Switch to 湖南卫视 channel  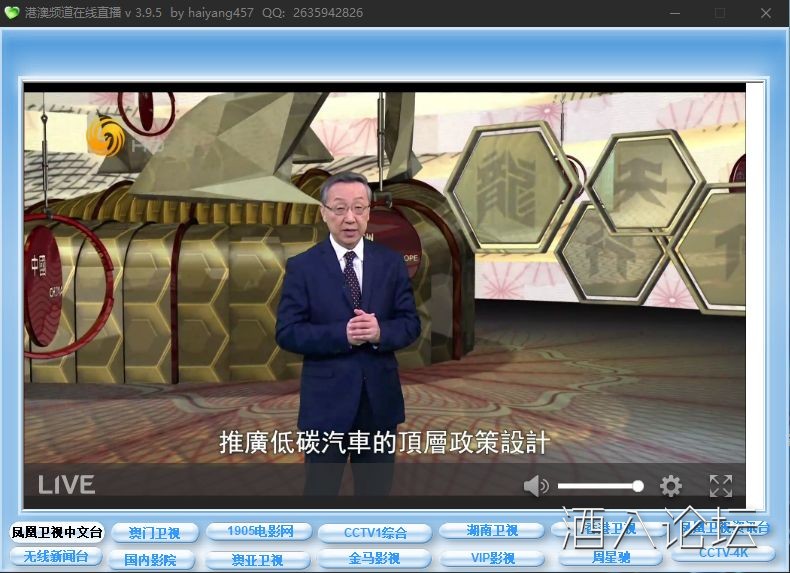tap(492, 531)
